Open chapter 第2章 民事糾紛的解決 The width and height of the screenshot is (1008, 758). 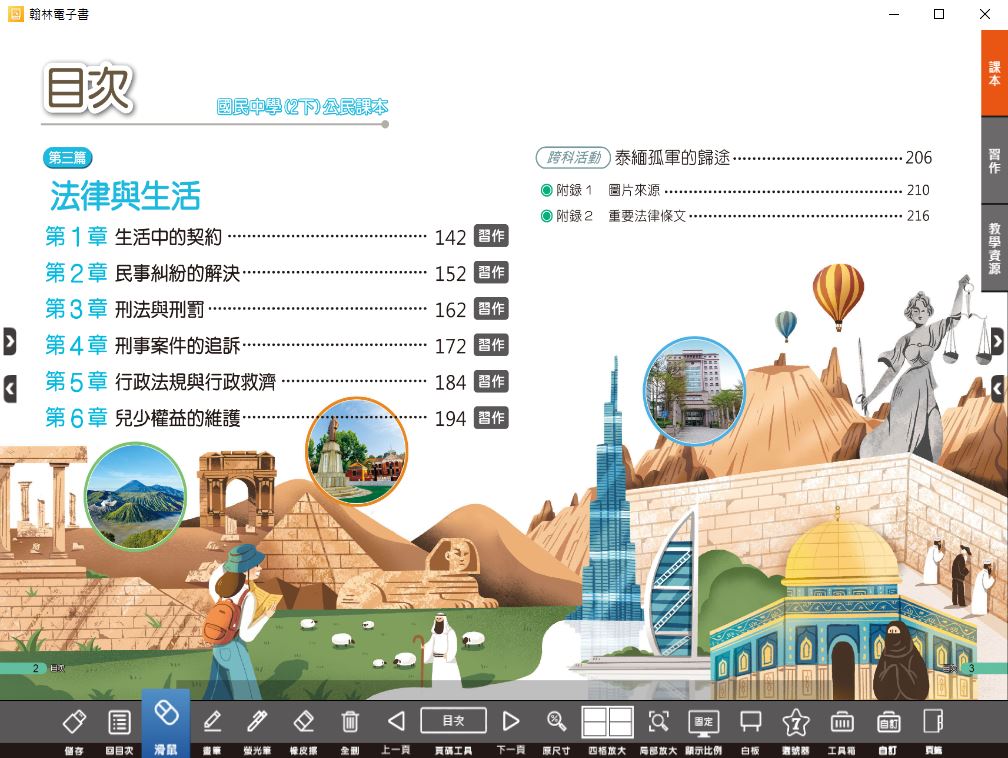click(x=256, y=273)
